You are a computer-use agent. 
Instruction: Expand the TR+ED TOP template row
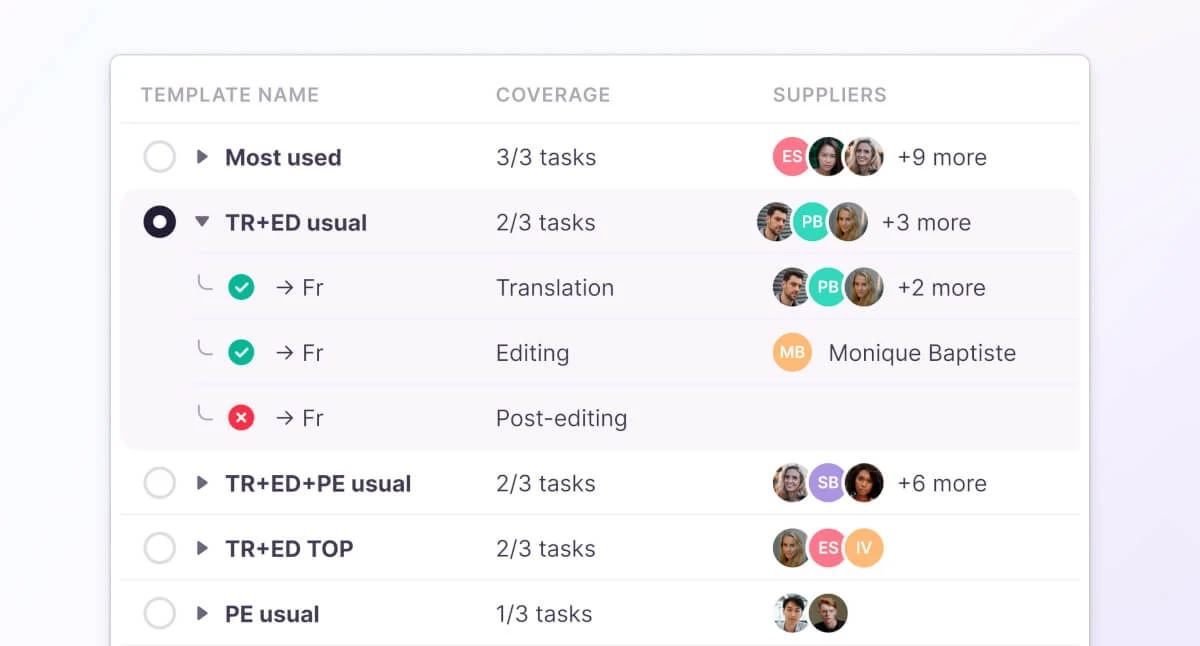[x=202, y=549]
